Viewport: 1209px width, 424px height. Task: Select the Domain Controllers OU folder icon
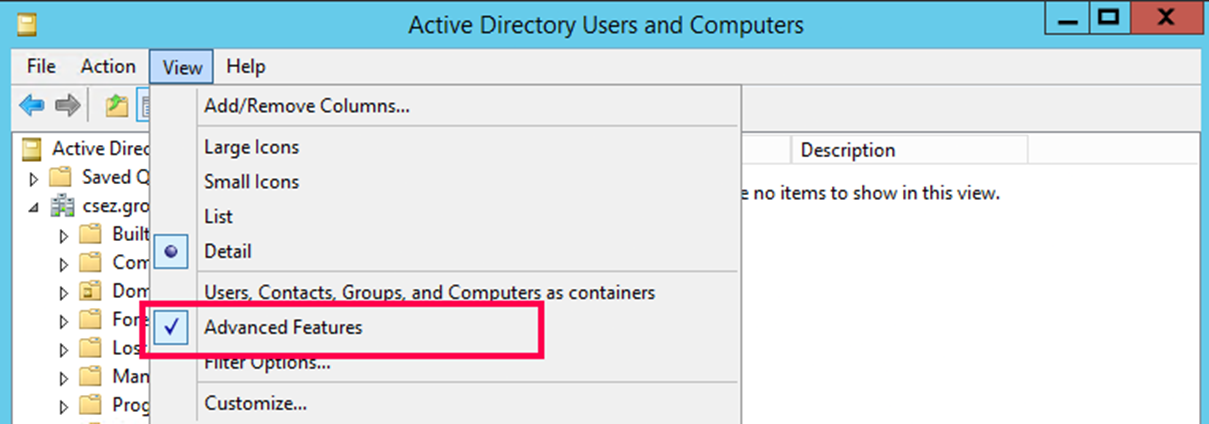92,291
